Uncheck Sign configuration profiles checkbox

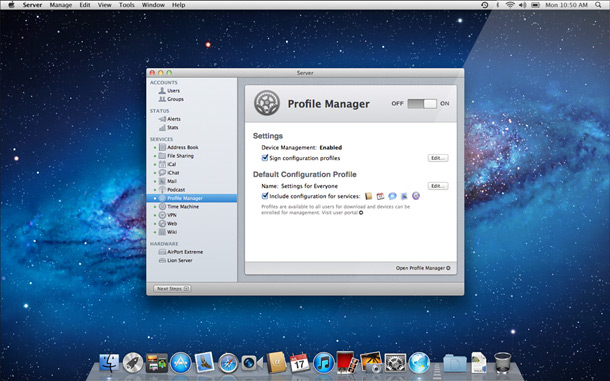tap(265, 158)
